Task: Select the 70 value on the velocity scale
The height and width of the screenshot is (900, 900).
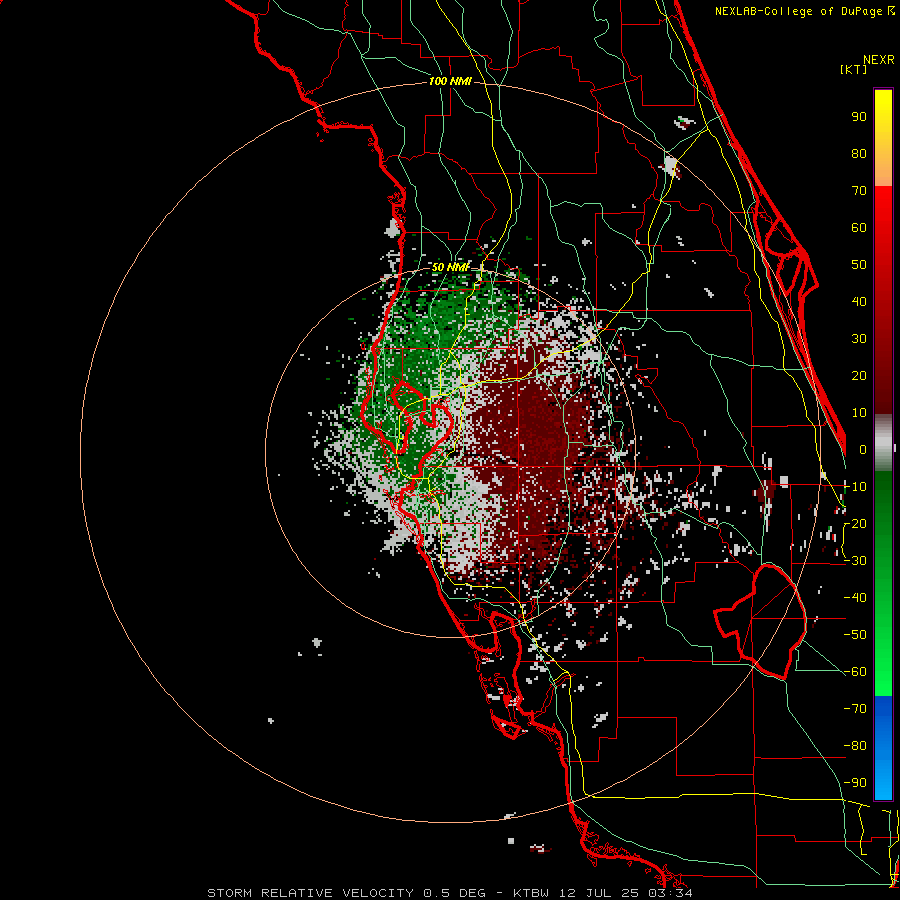Action: pyautogui.click(x=859, y=191)
